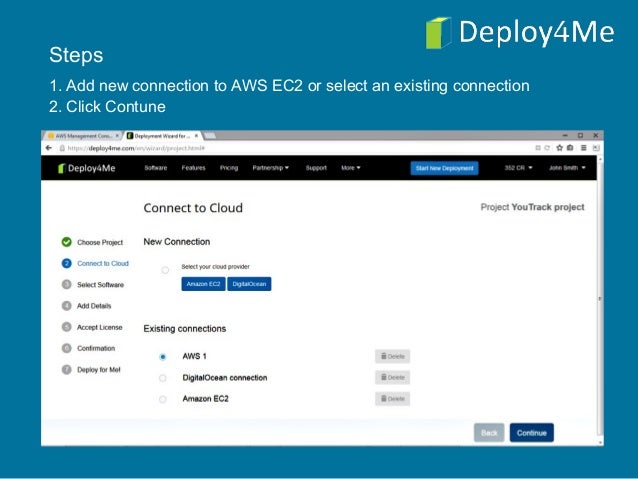Open the 352 CR credits dropdown
This screenshot has width=638, height=479.
pyautogui.click(x=518, y=168)
